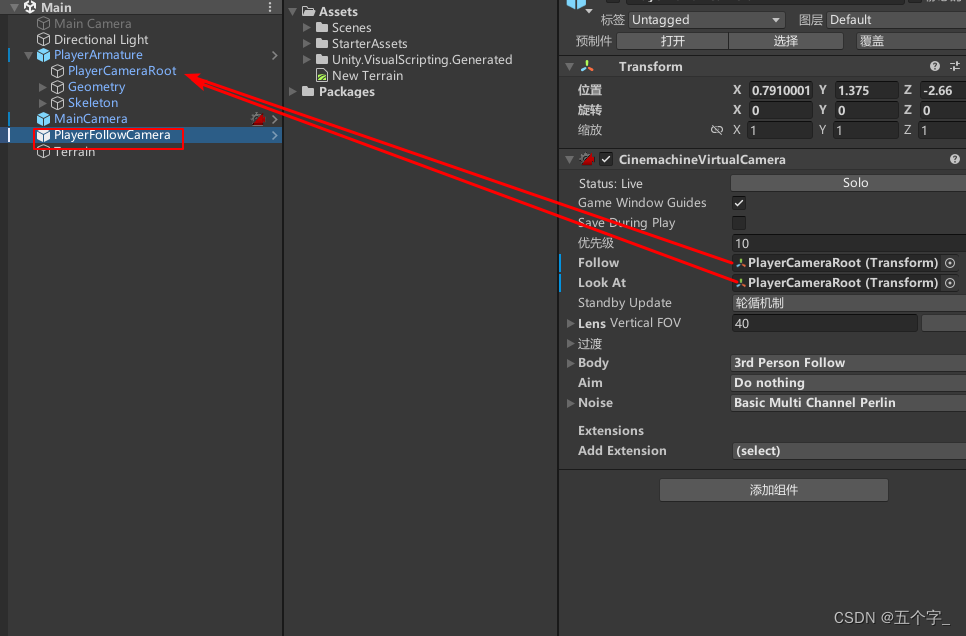Expand the 过渡 transitions foldout
This screenshot has height=636, width=966.
point(570,343)
